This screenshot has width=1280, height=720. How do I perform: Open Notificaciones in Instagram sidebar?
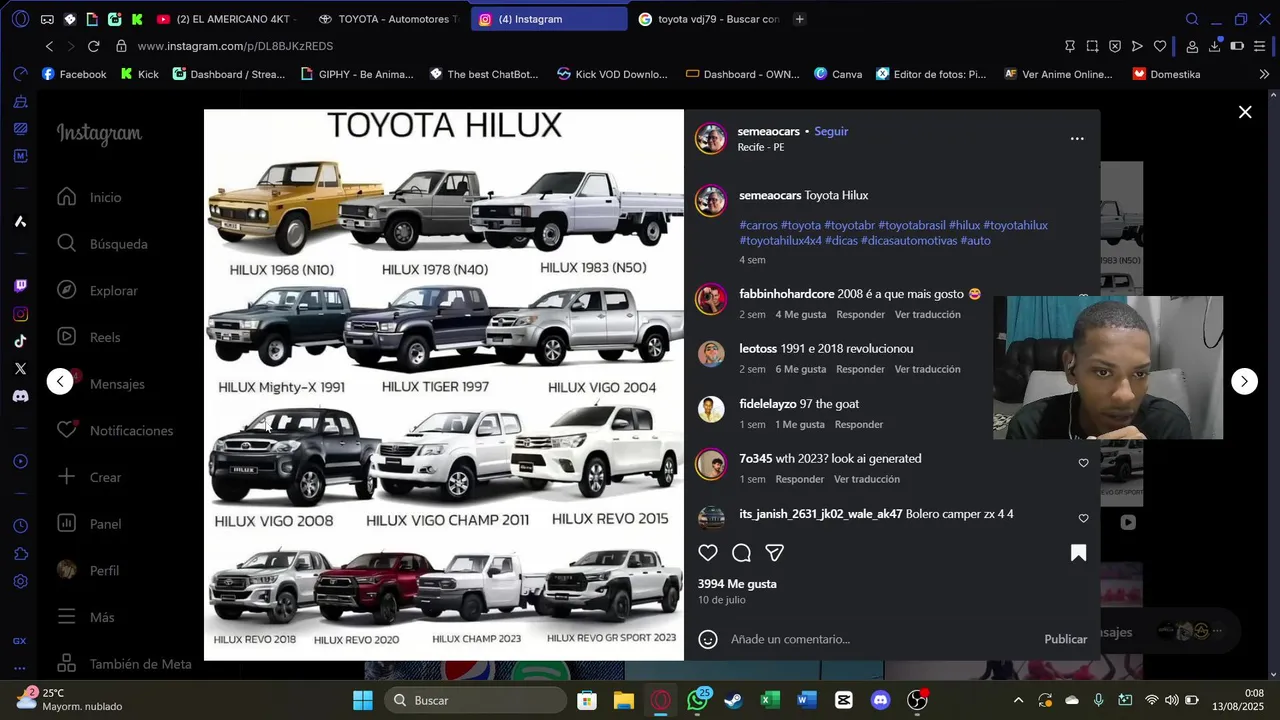[115, 431]
